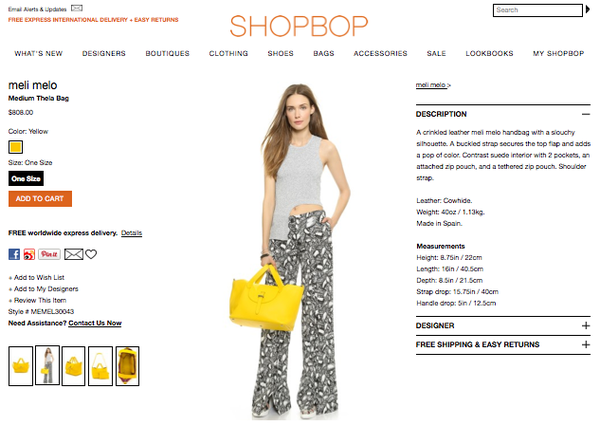The width and height of the screenshot is (600, 426).
Task: Expand the Designer section
Action: click(x=585, y=326)
